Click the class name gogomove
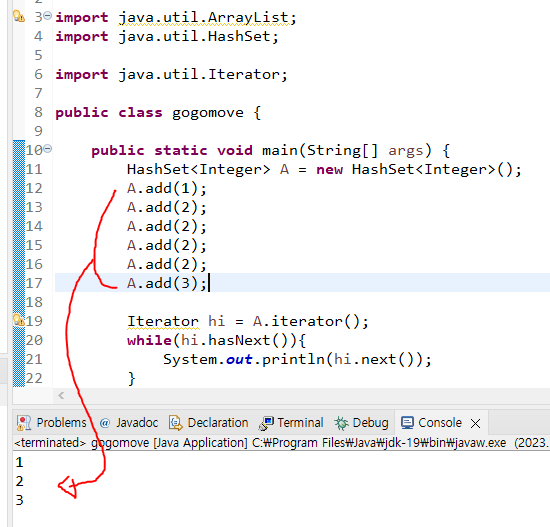The width and height of the screenshot is (550, 527). pyautogui.click(x=208, y=112)
